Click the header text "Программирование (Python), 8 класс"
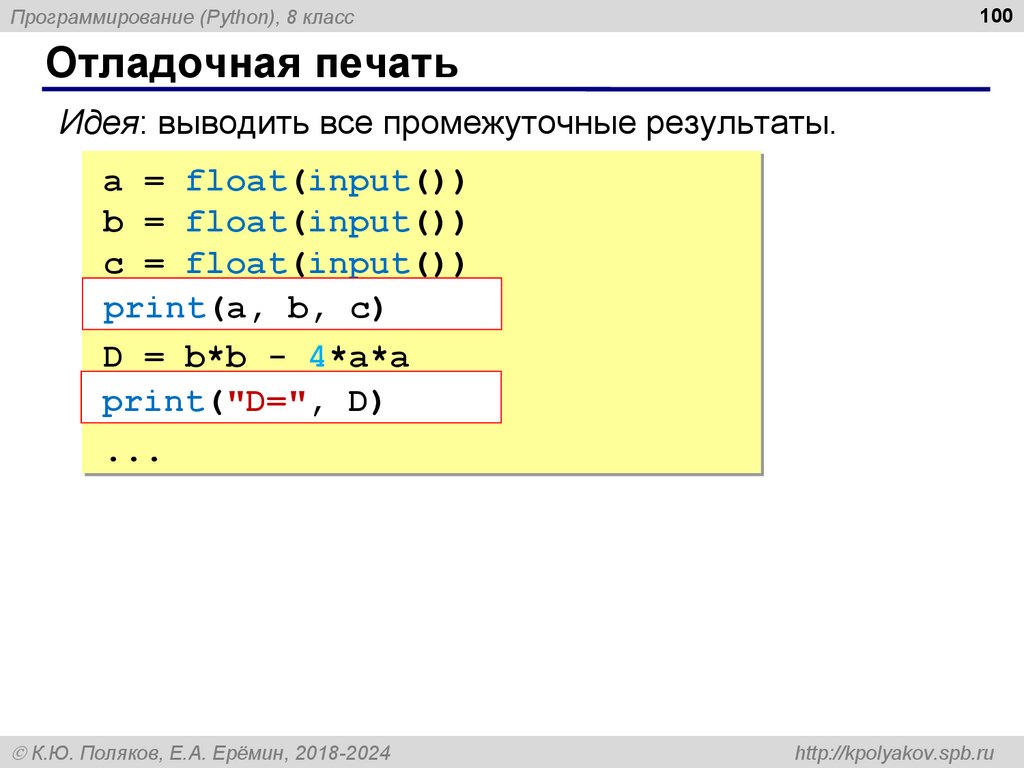The width and height of the screenshot is (1024, 768). [x=182, y=17]
